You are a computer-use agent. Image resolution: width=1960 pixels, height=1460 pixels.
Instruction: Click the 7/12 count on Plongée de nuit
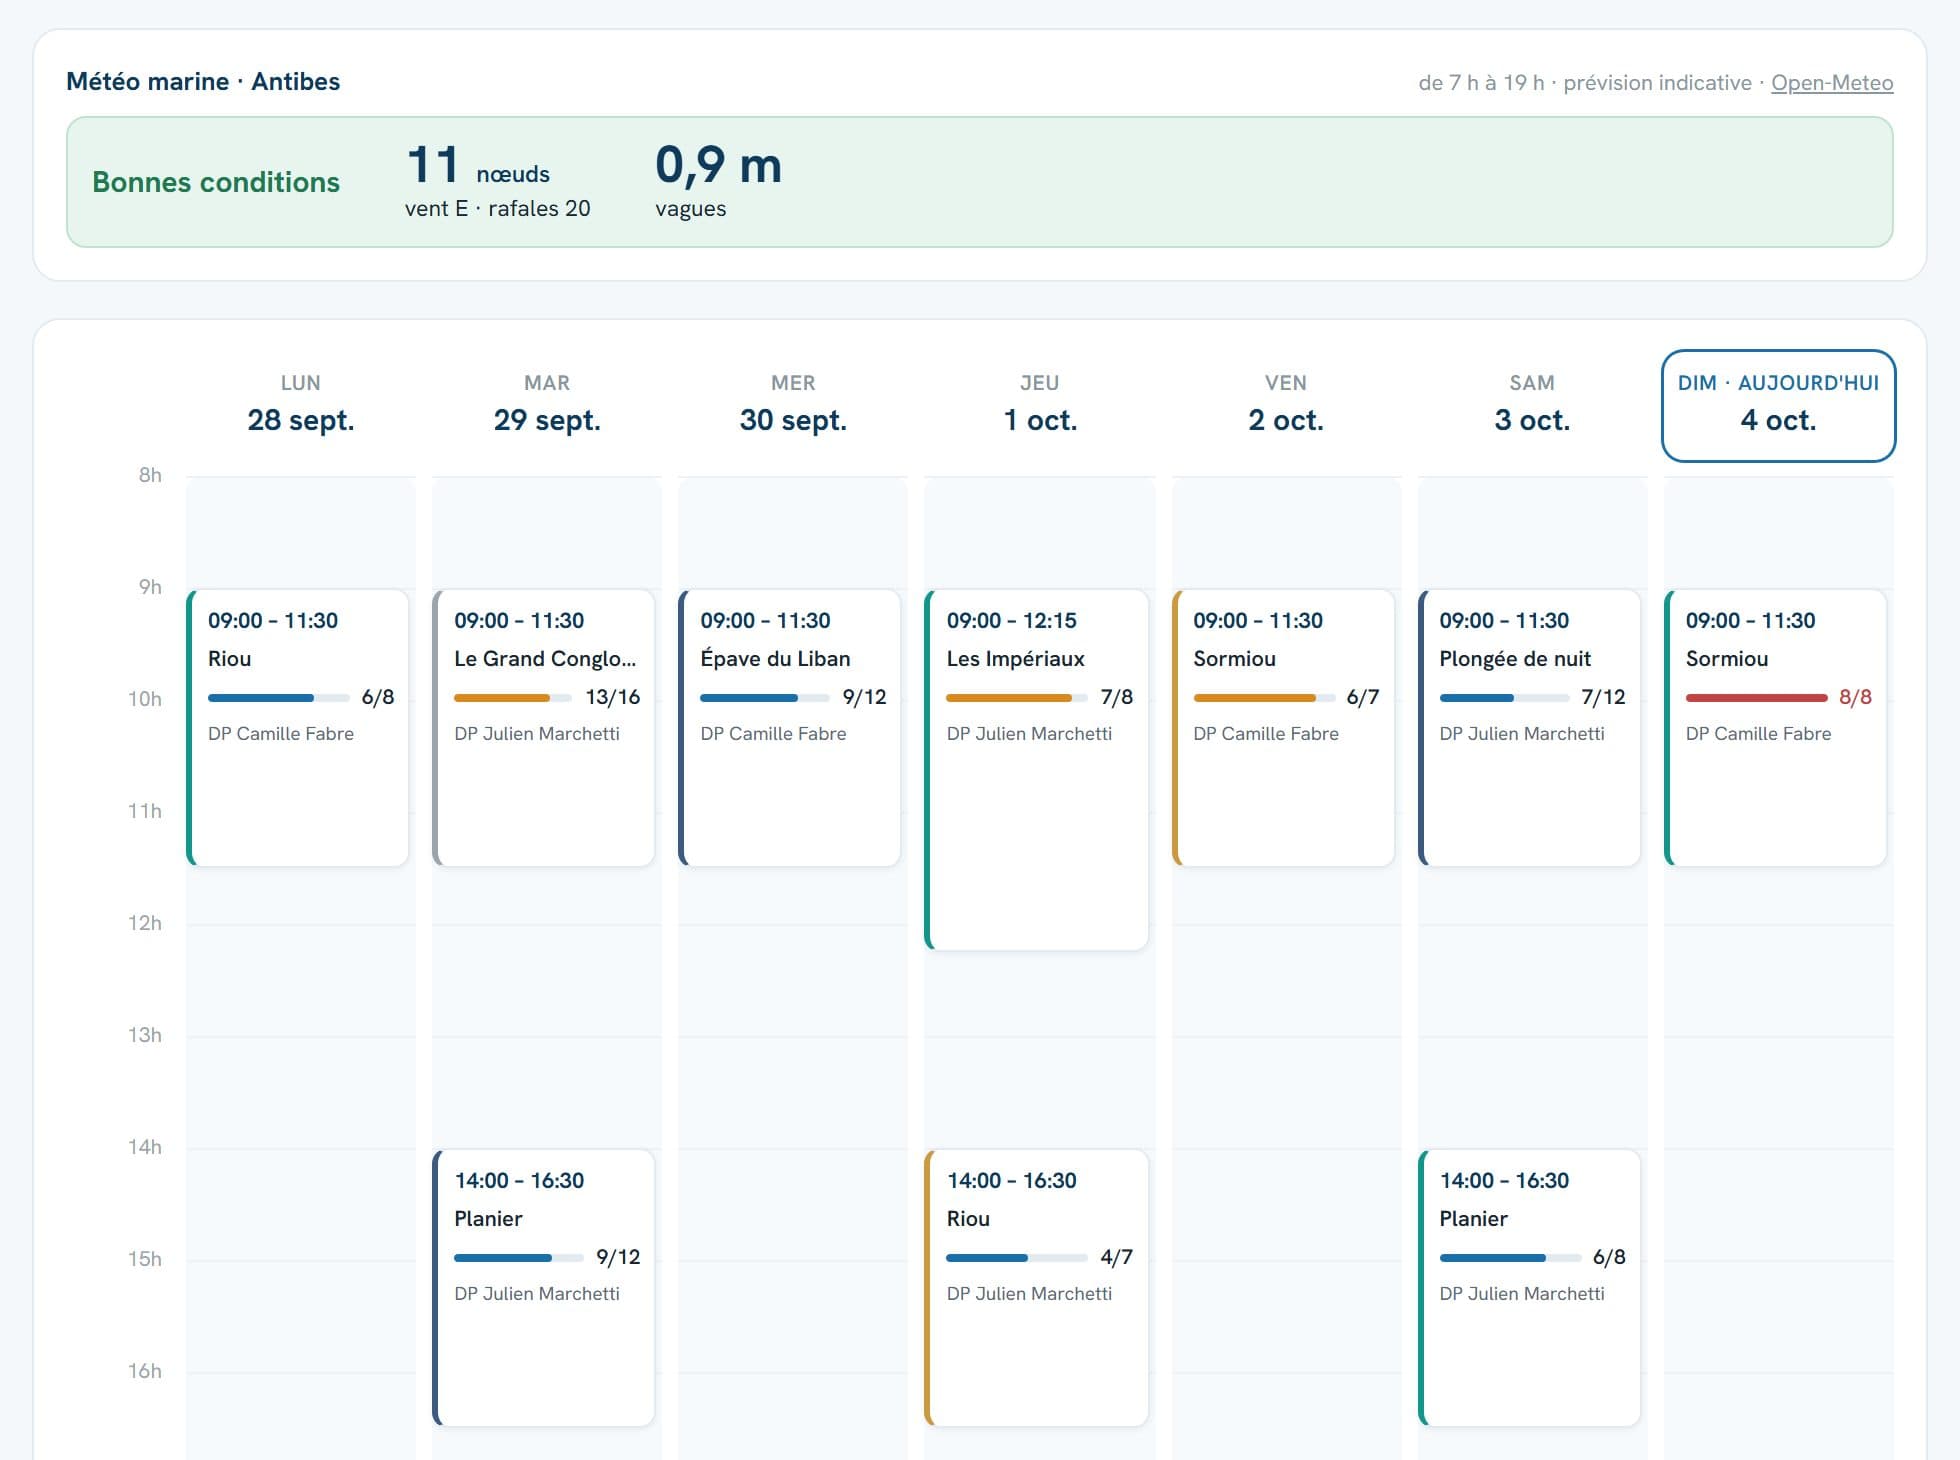pos(1603,697)
